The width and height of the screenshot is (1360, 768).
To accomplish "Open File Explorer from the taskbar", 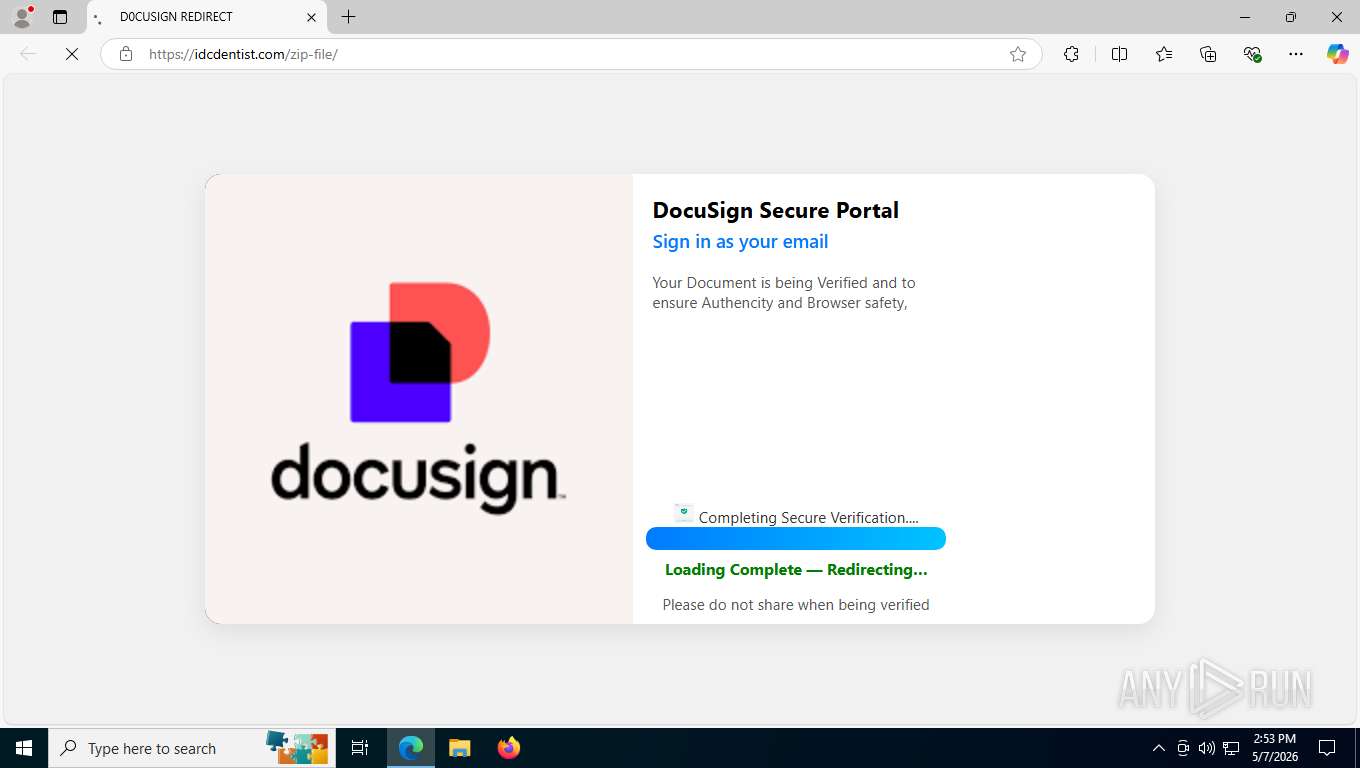I will click(459, 748).
